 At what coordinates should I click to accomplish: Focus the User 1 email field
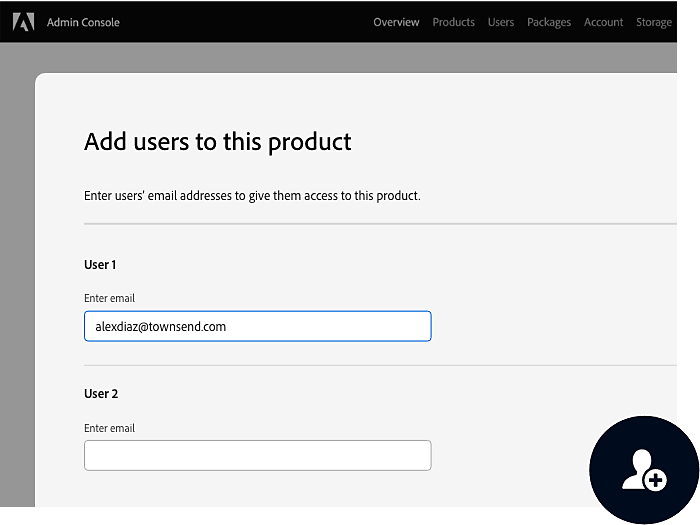pos(258,326)
